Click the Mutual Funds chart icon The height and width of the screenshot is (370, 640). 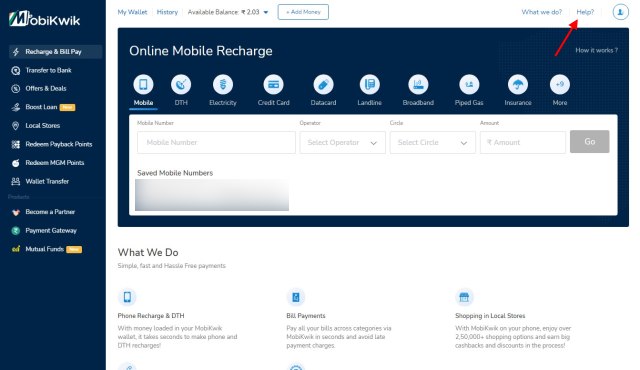pos(16,249)
